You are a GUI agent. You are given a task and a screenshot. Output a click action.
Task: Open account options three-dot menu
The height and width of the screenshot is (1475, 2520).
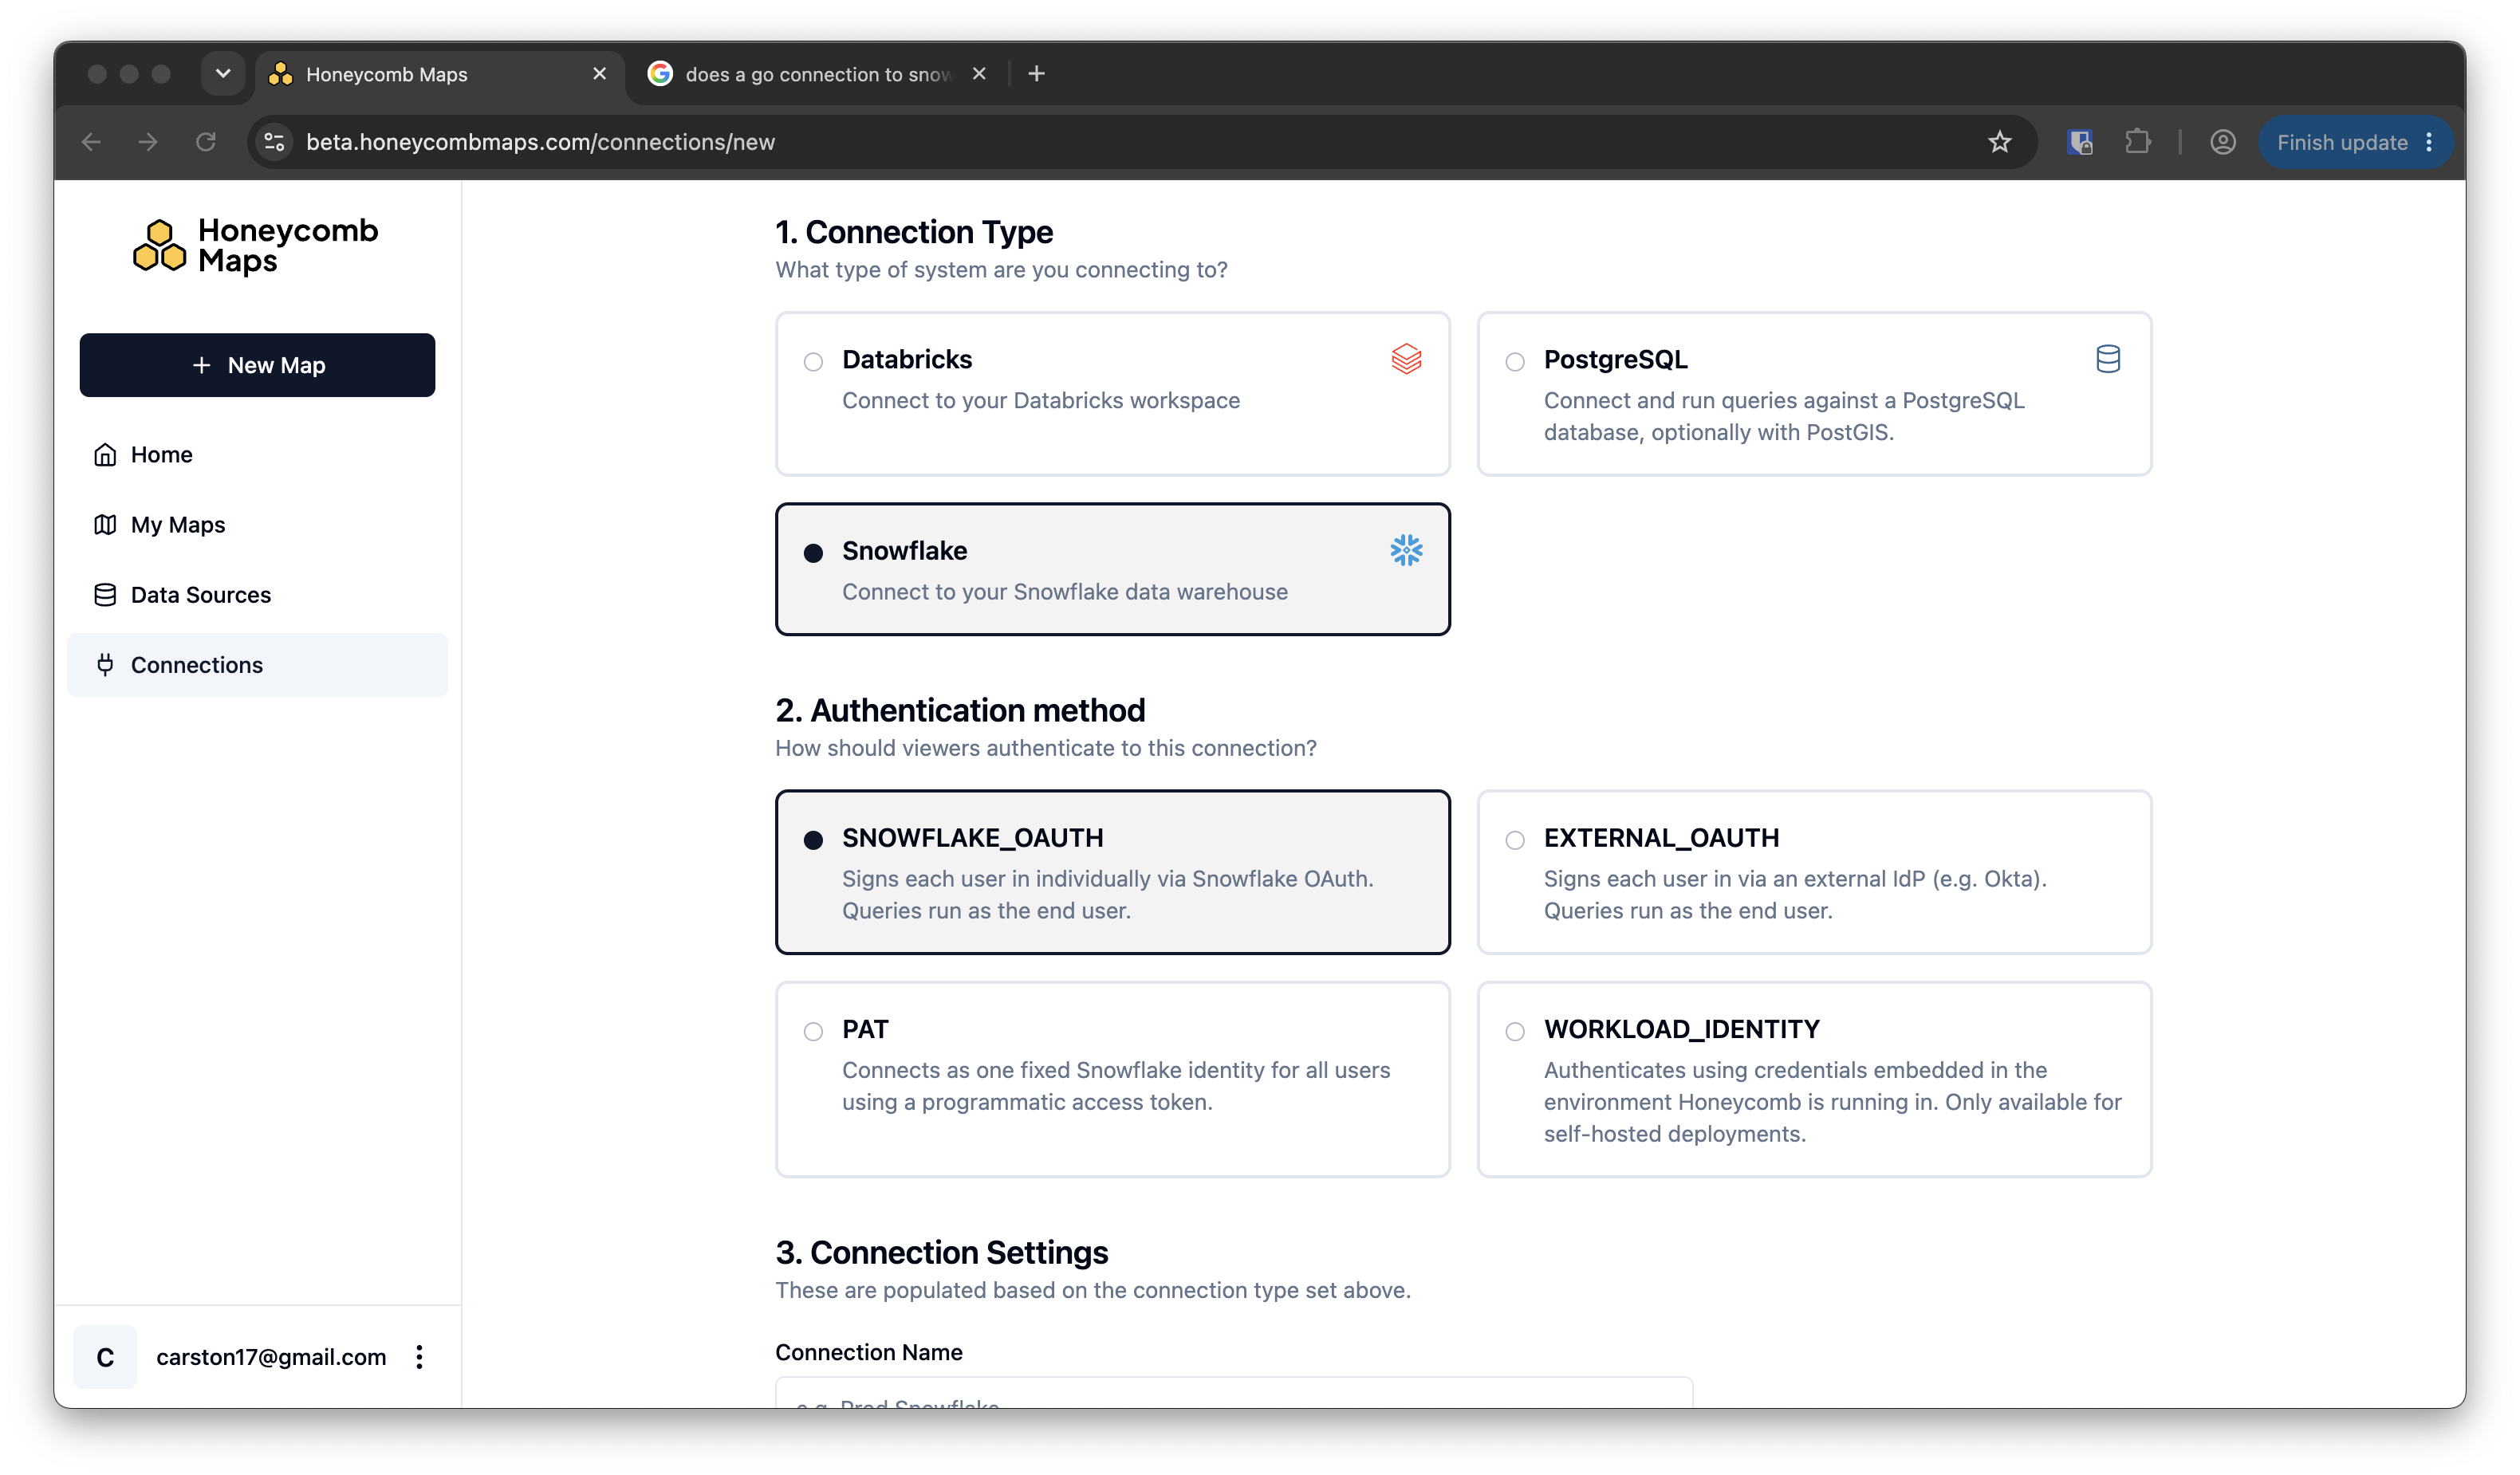(419, 1356)
